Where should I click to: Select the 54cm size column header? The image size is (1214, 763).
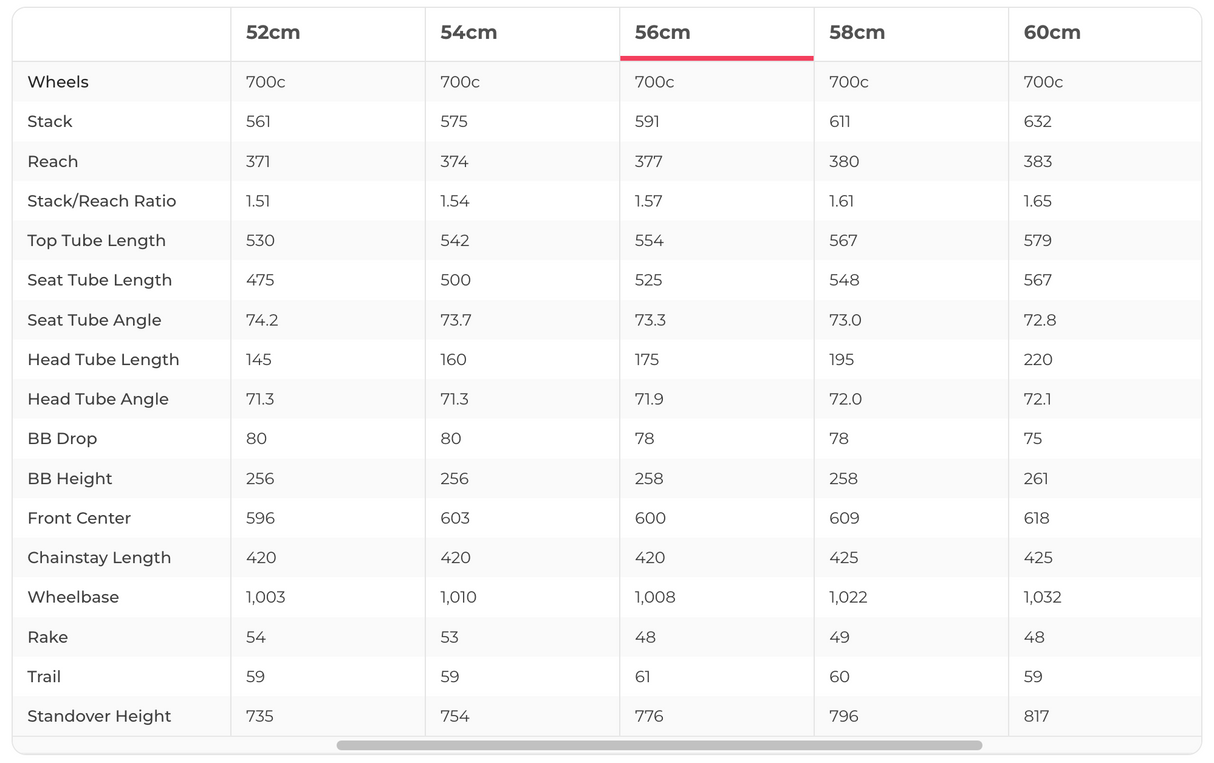coord(468,32)
